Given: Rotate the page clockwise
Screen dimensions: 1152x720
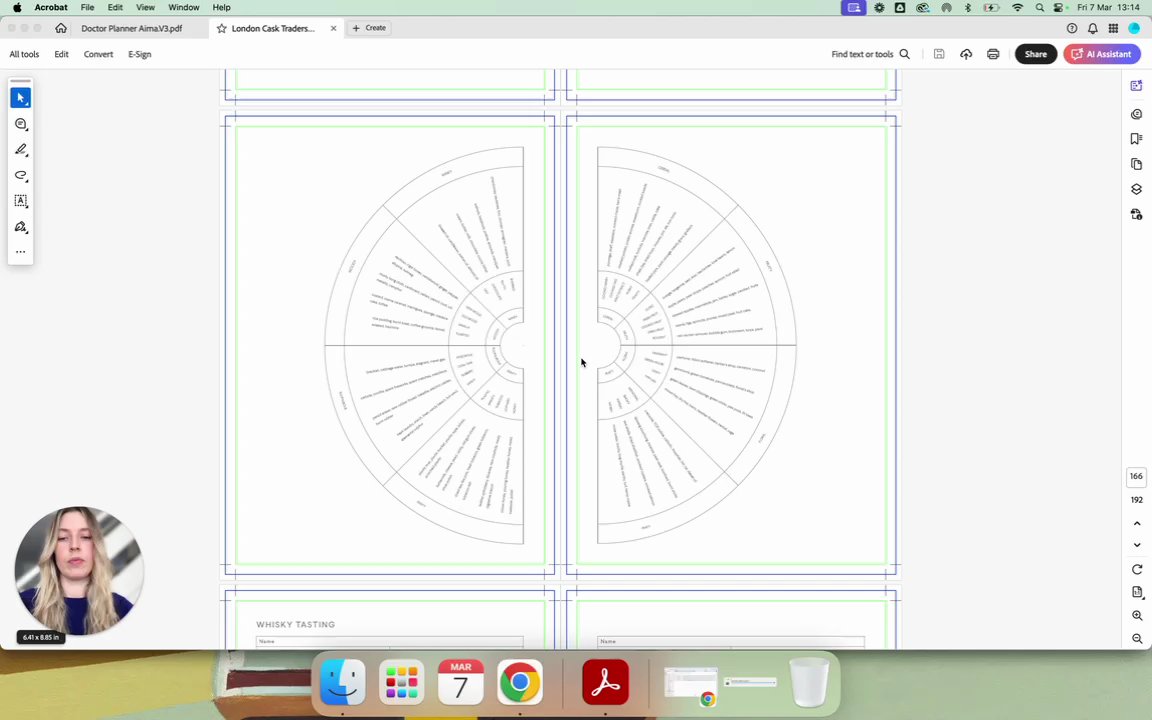Looking at the screenshot, I should (1137, 569).
